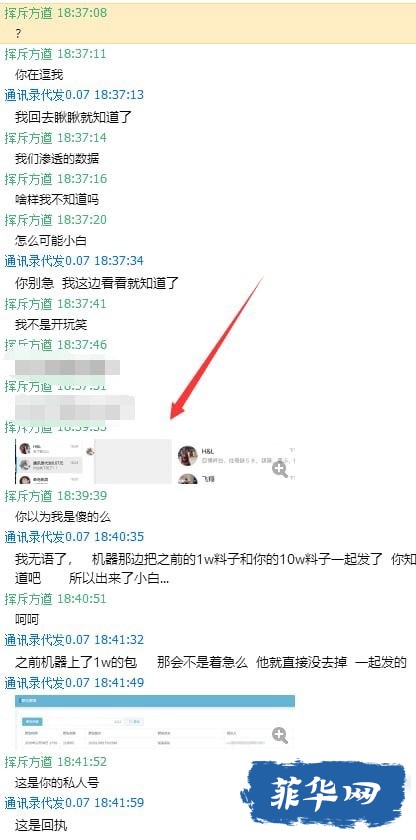Open the chat-list screenshot thumbnail sent at 18:39
Viewport: 416px width, 840px height.
point(155,462)
